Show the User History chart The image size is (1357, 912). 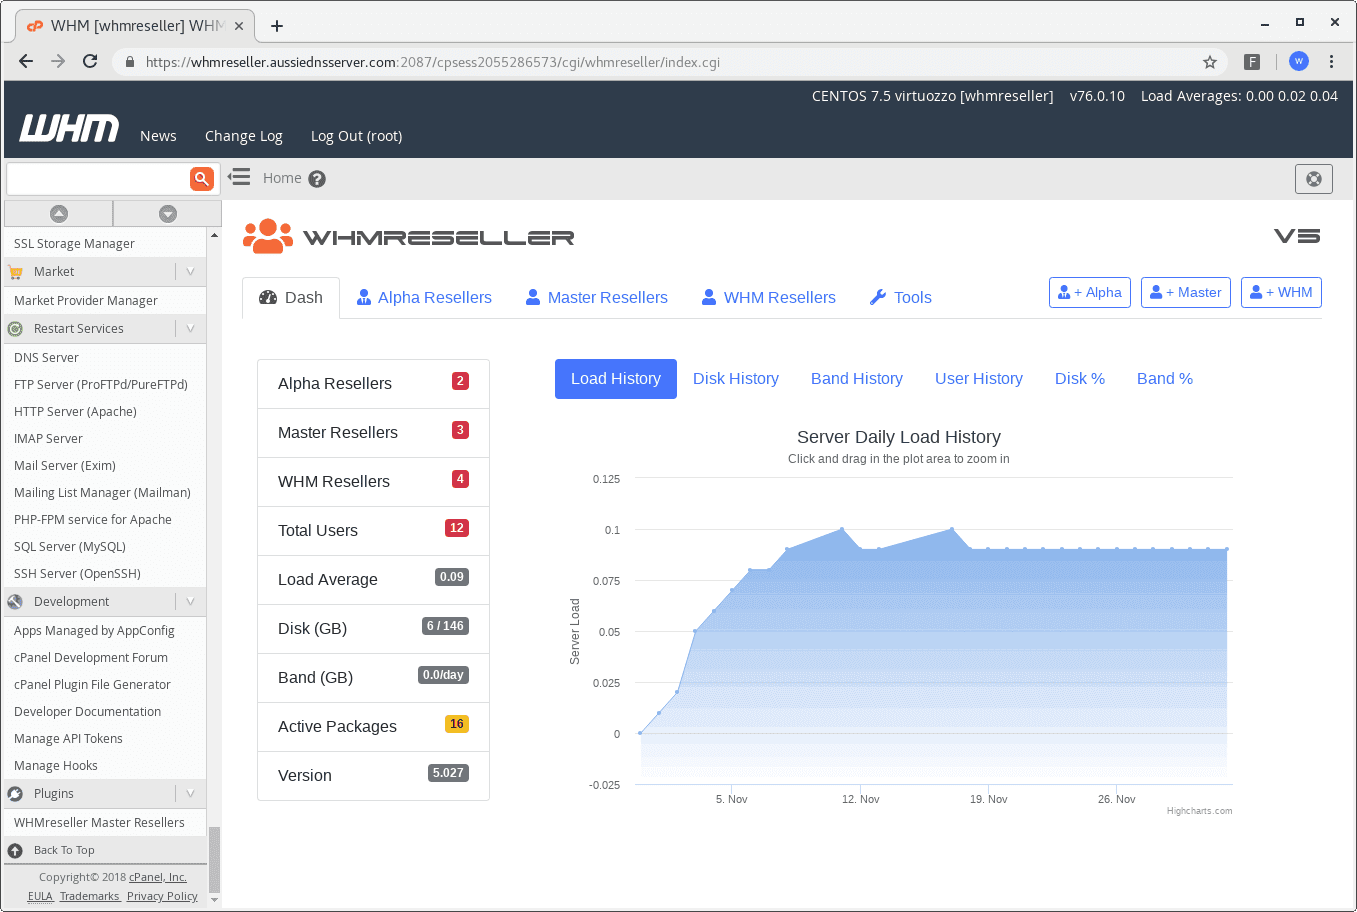(979, 379)
